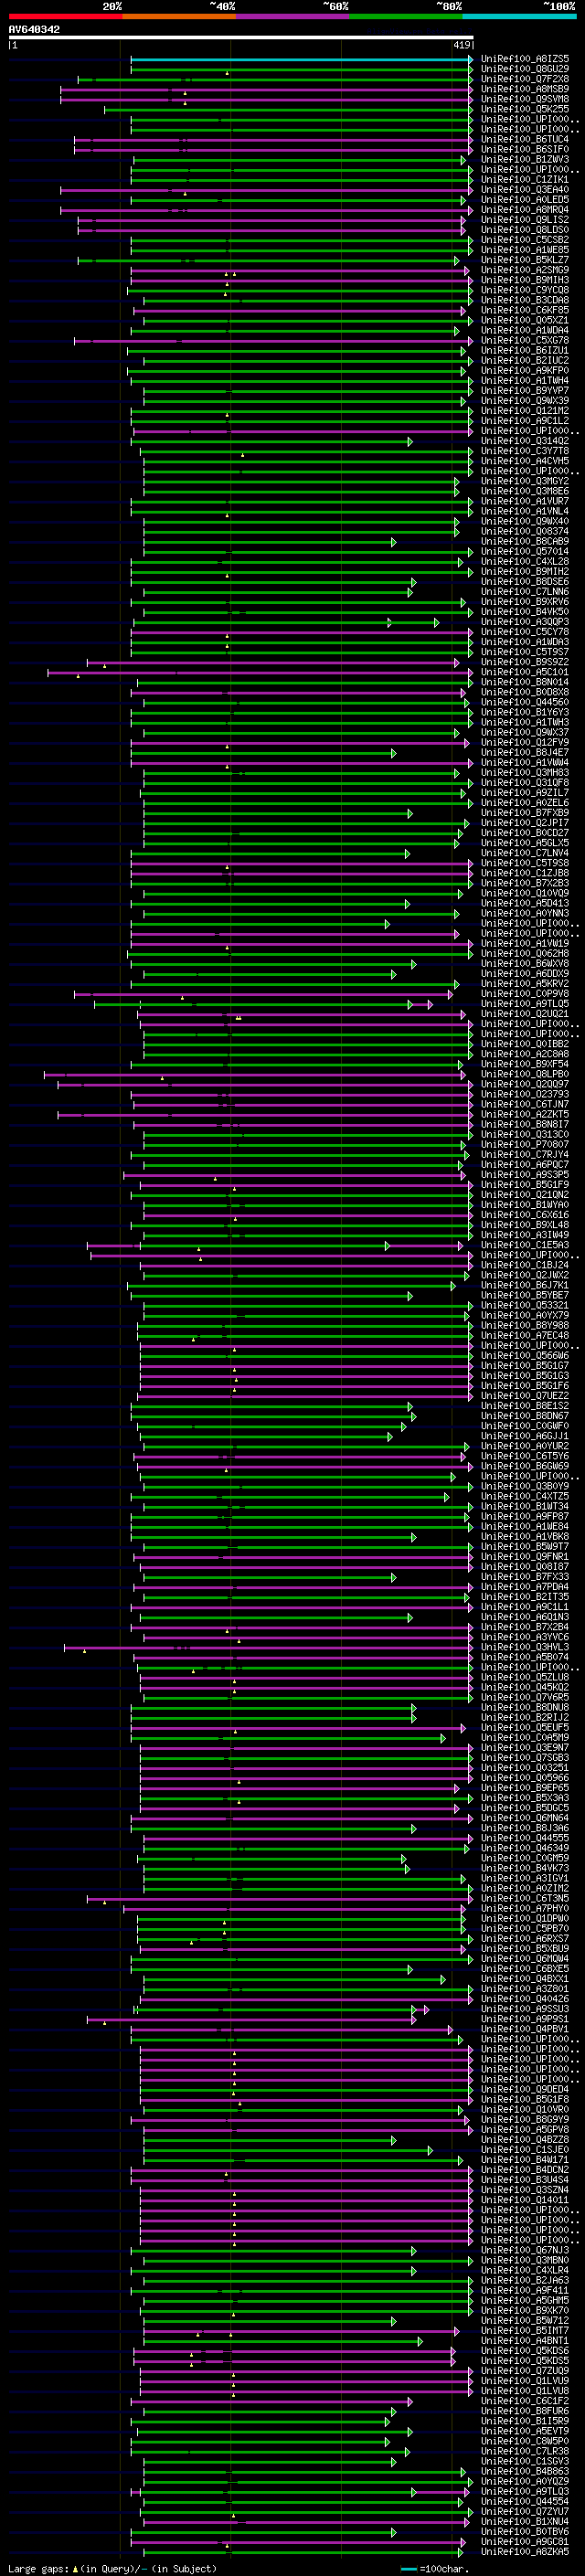Open hit UniRef100_Q2JWX2

click(x=525, y=1276)
